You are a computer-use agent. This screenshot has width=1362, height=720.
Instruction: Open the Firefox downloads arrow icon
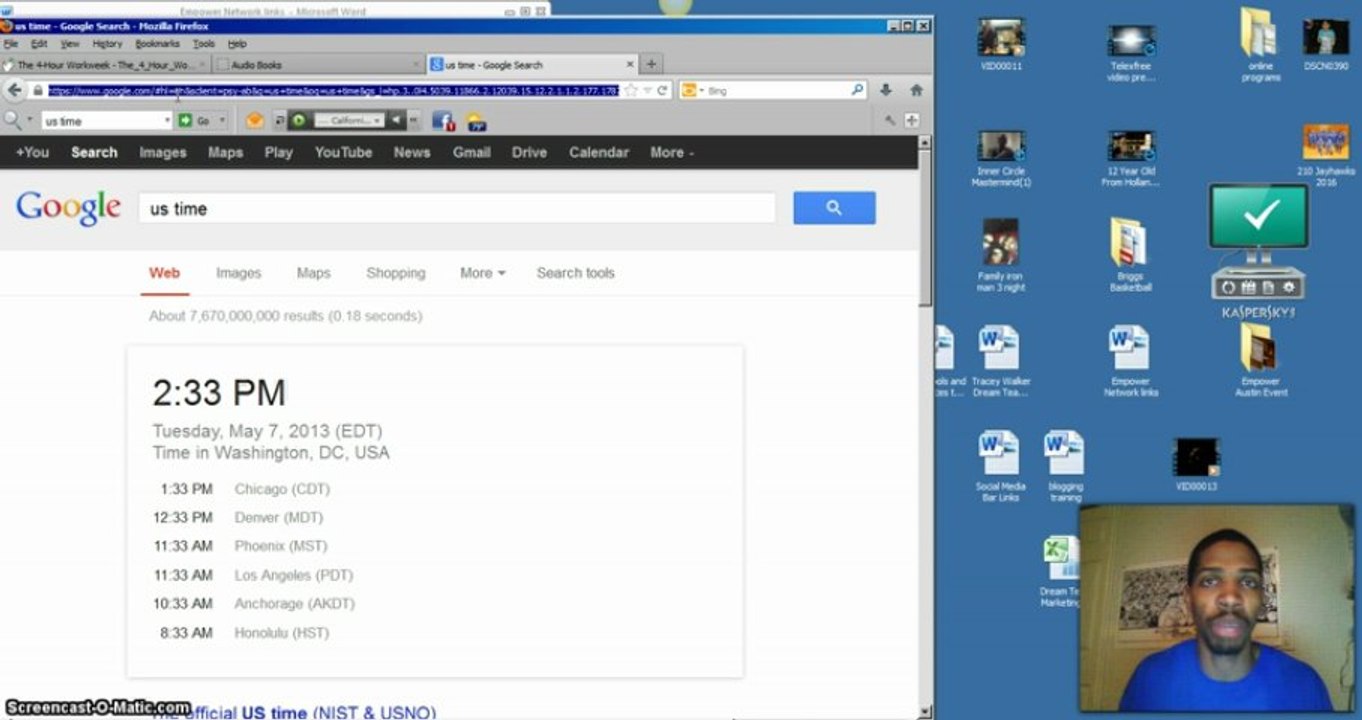click(x=885, y=90)
